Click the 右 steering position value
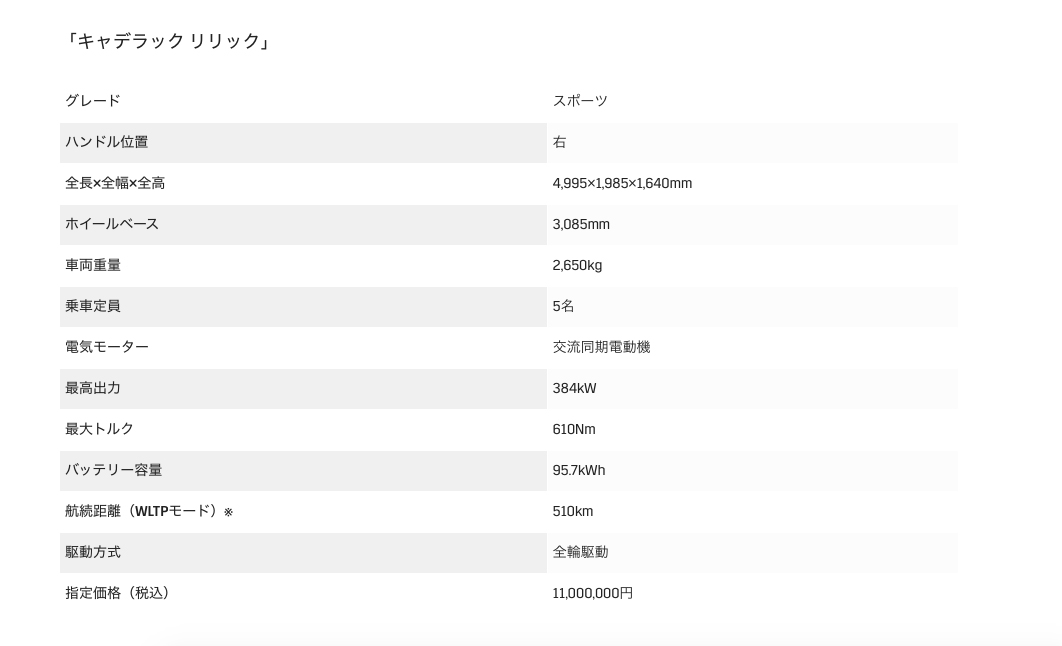The width and height of the screenshot is (1062, 646). coord(559,142)
